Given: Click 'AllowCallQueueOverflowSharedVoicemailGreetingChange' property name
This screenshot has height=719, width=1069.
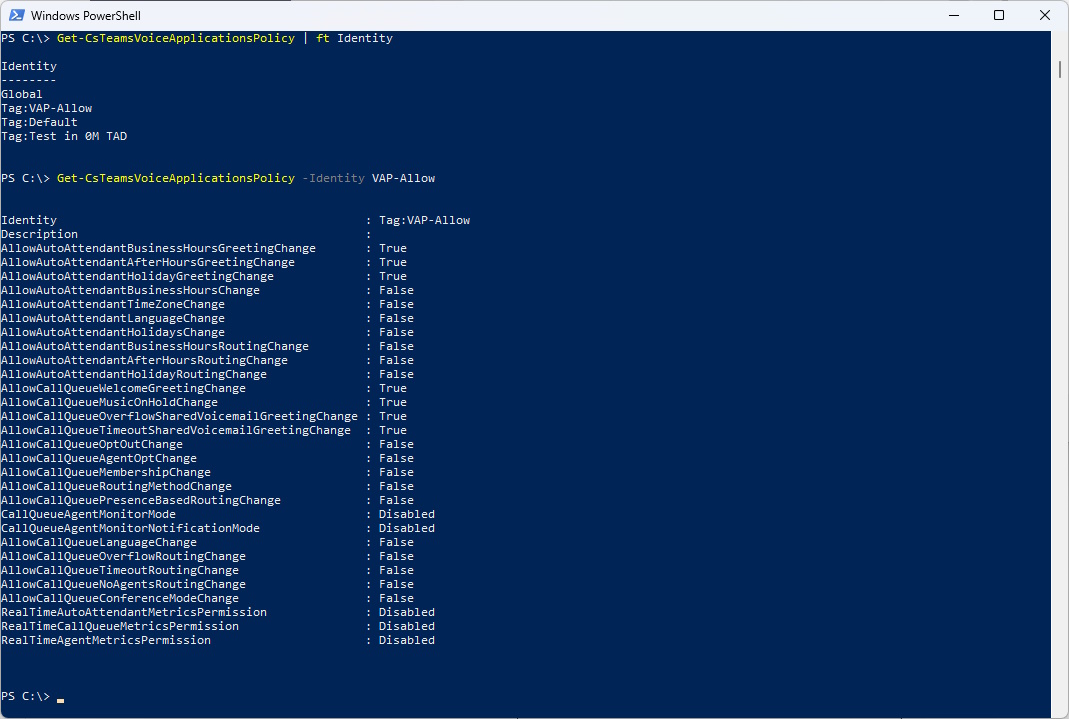Looking at the screenshot, I should [179, 416].
